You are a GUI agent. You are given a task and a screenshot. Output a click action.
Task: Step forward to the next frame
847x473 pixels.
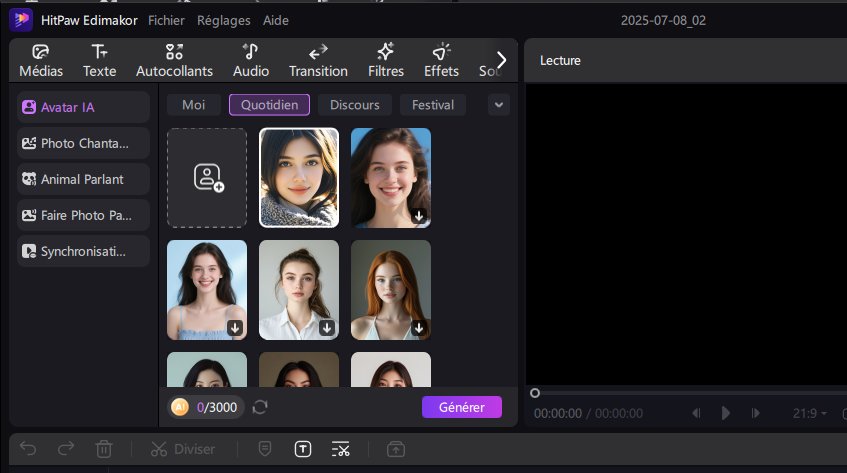(x=756, y=413)
